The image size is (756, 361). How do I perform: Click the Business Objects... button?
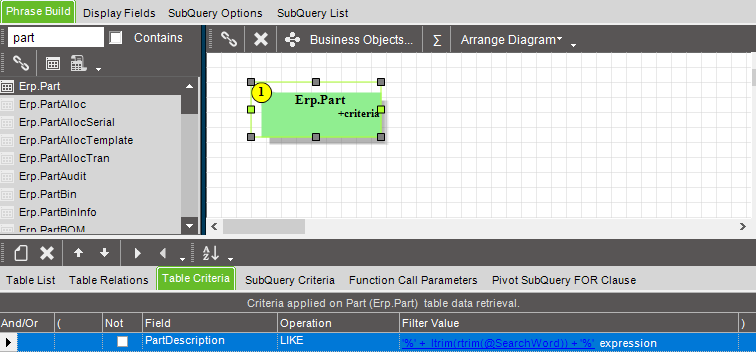[361, 40]
